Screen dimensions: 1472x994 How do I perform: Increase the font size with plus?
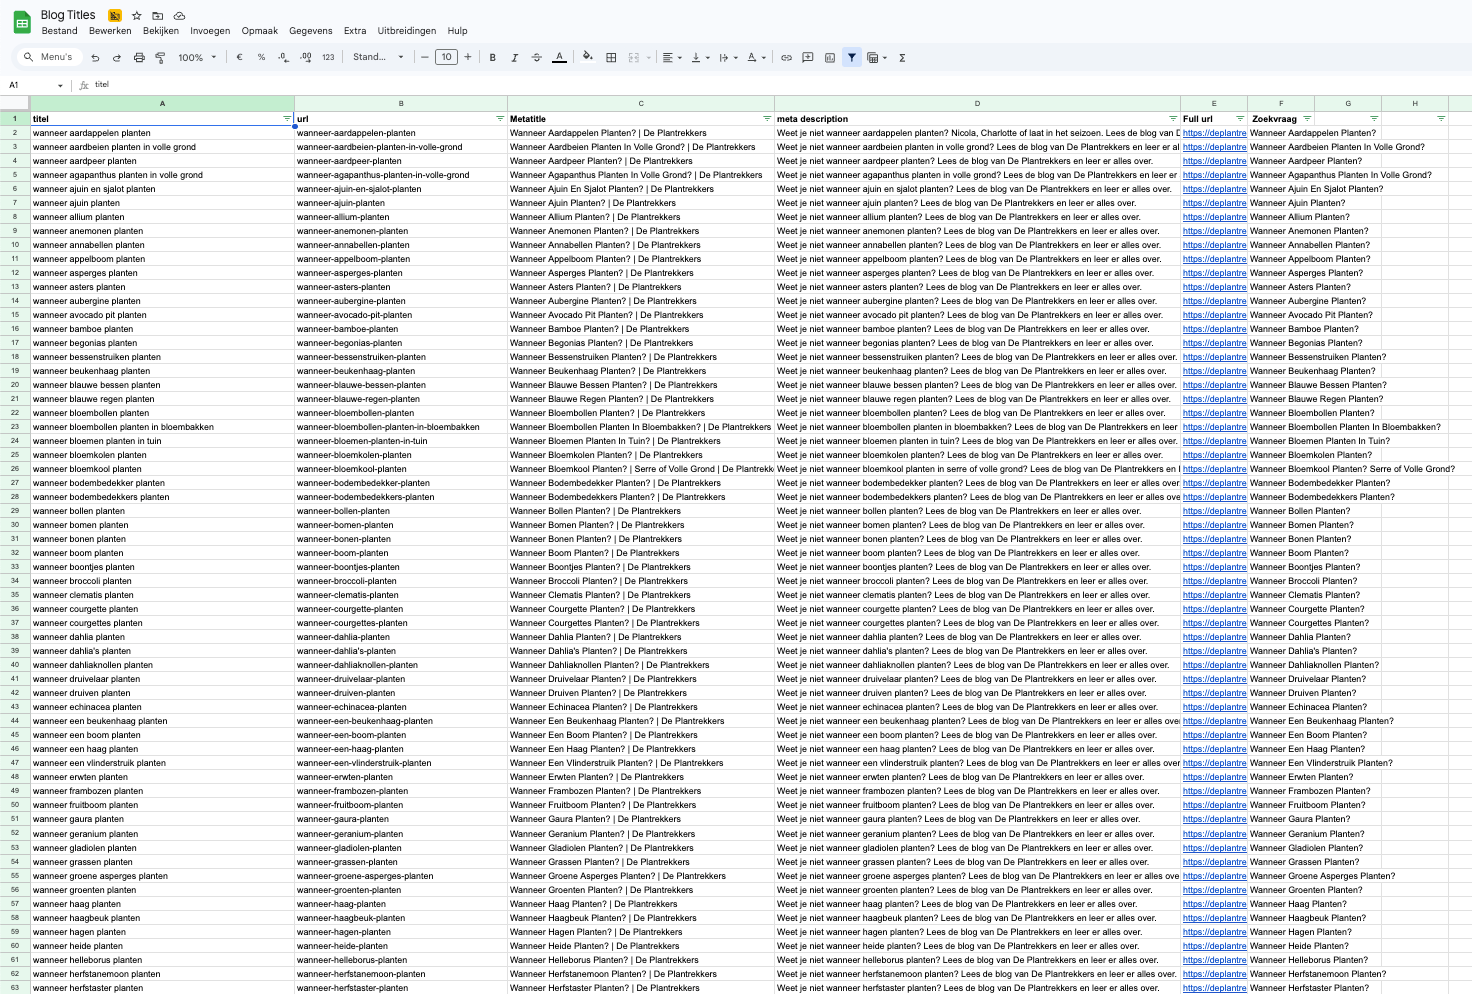[x=468, y=57]
